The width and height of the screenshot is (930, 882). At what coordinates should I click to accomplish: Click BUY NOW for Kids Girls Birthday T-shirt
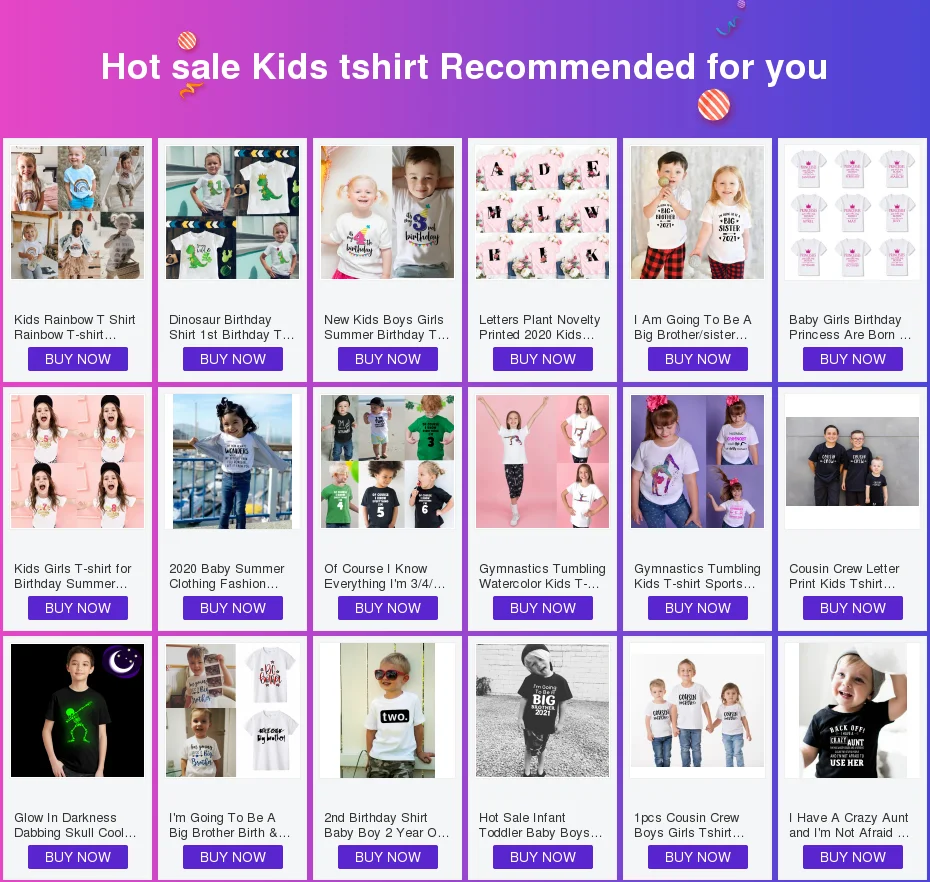78,608
